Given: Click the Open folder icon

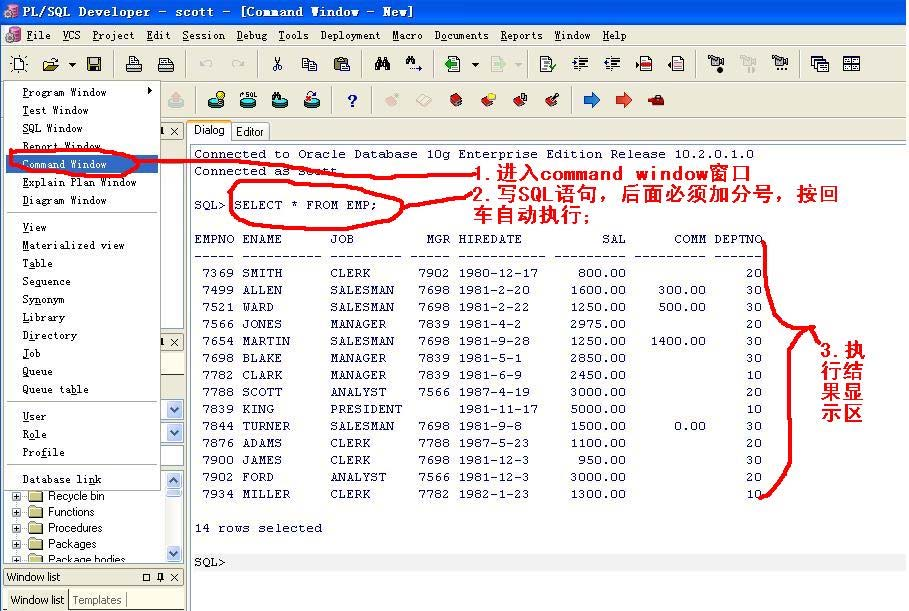Looking at the screenshot, I should 51,64.
